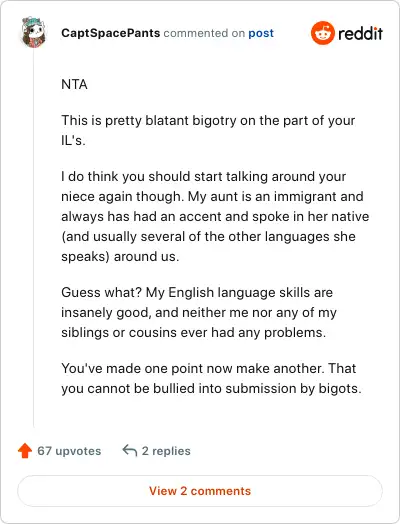Click the 'commented on' header text
This screenshot has width=400, height=524.
(204, 33)
